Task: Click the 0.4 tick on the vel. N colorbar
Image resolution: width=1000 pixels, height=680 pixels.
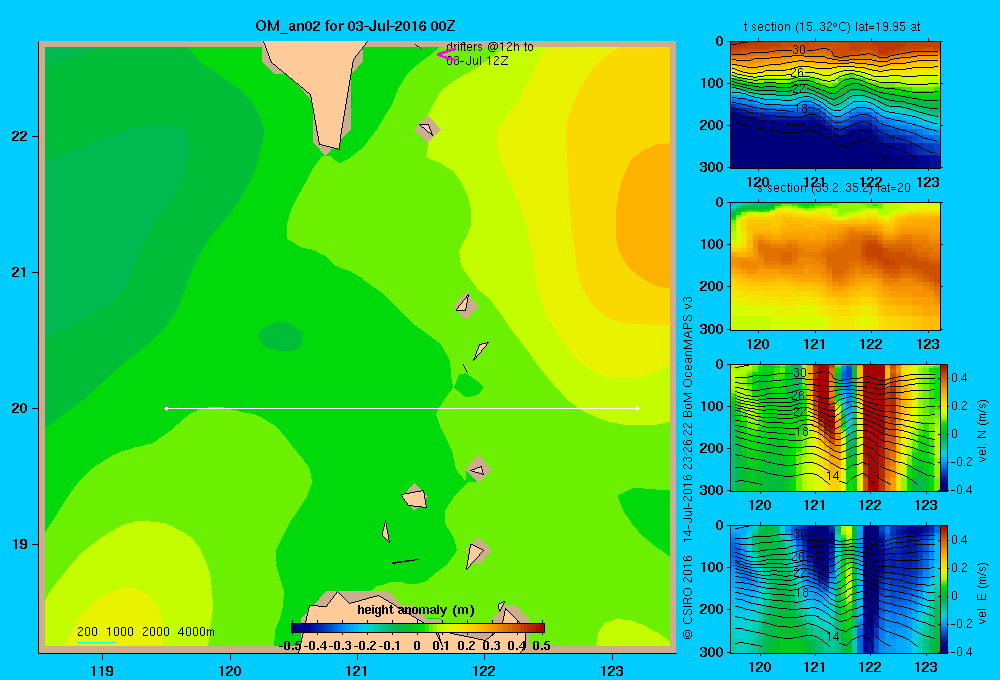Action: 959,378
